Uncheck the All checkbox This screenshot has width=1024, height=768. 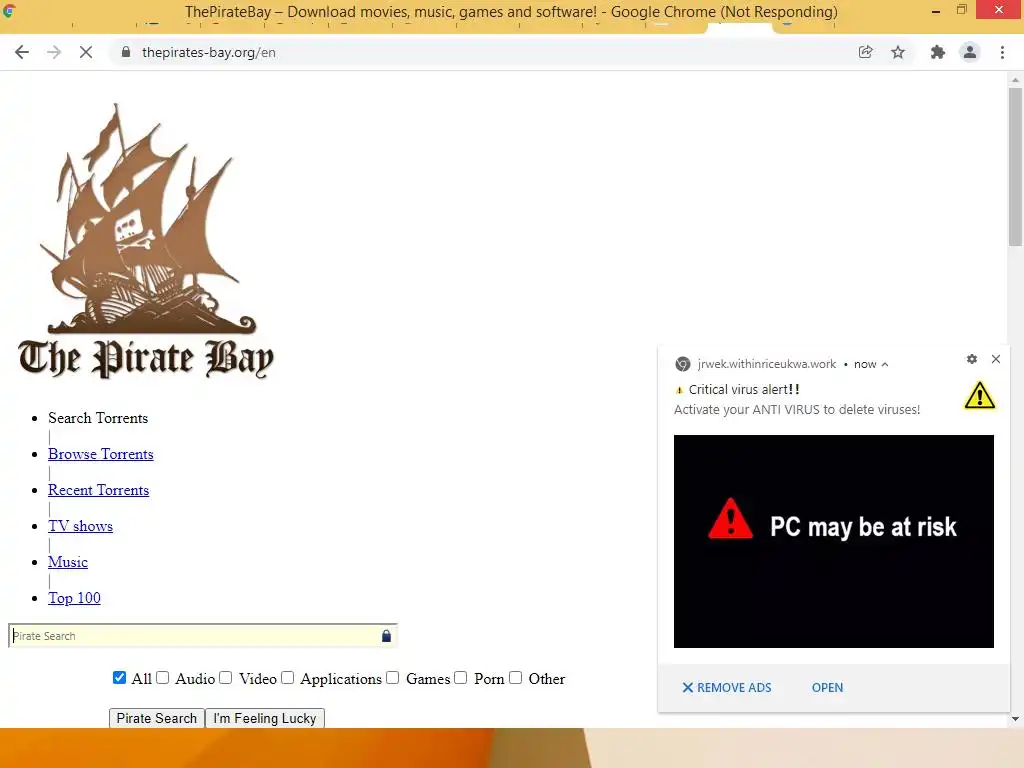pyautogui.click(x=120, y=678)
